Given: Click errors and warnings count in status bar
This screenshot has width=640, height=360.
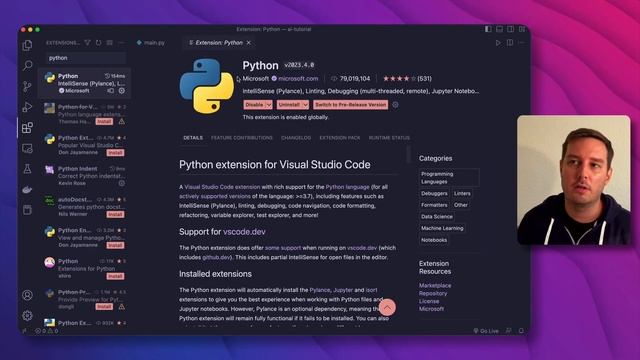Looking at the screenshot, I should 47,331.
